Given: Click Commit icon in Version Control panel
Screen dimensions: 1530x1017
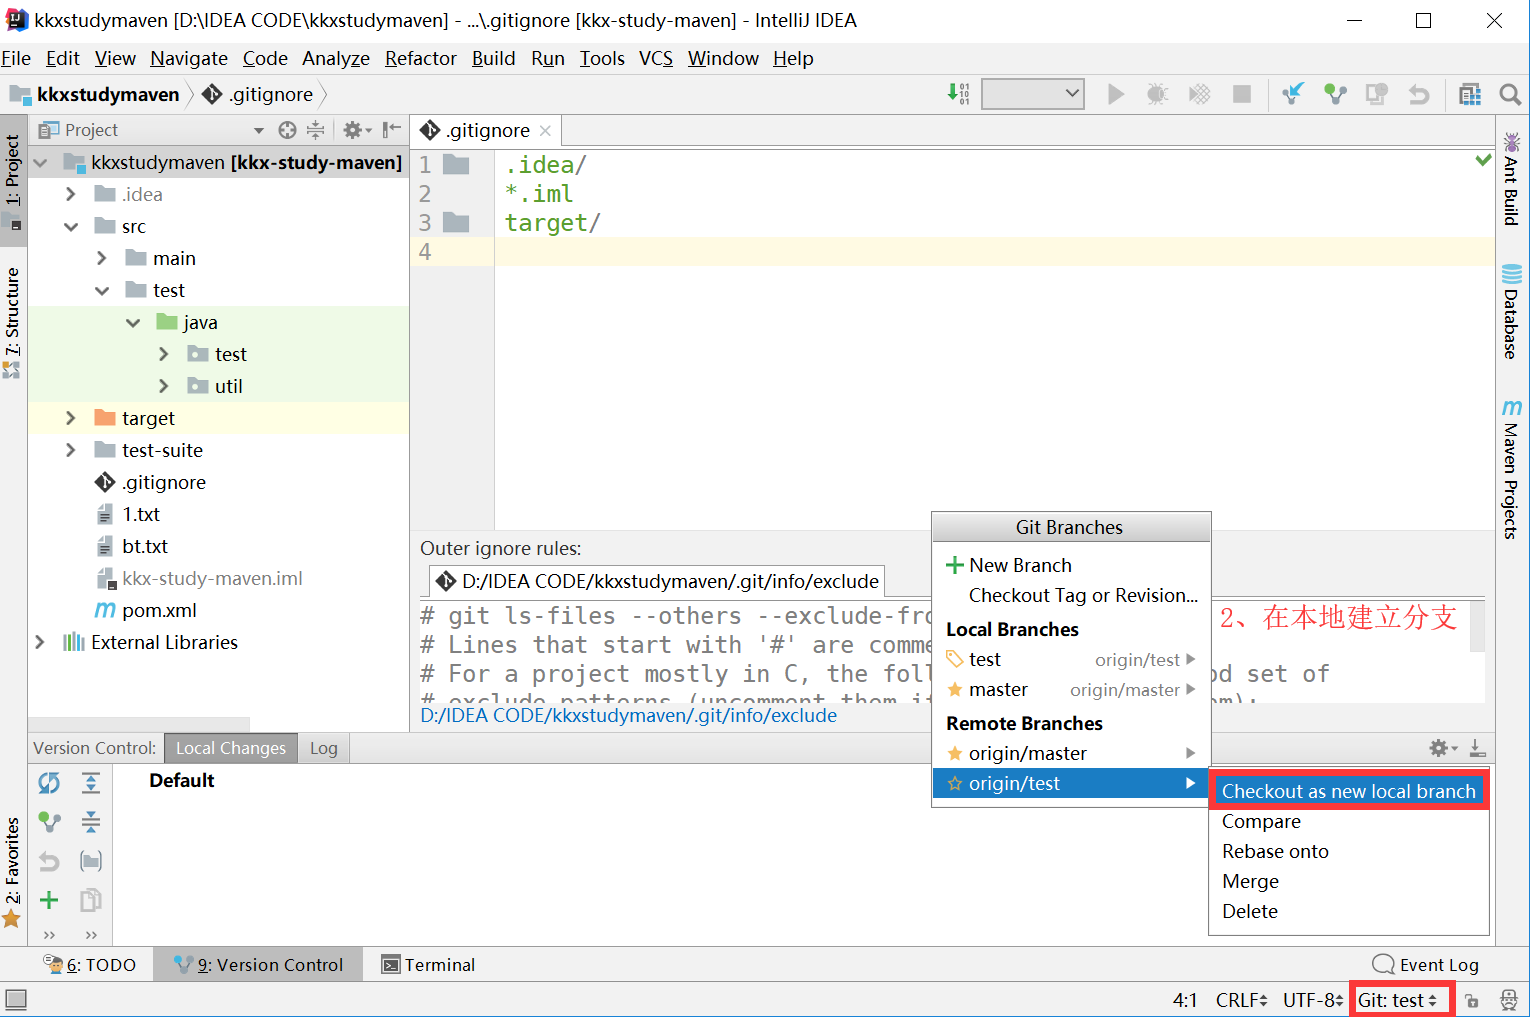Looking at the screenshot, I should (49, 822).
